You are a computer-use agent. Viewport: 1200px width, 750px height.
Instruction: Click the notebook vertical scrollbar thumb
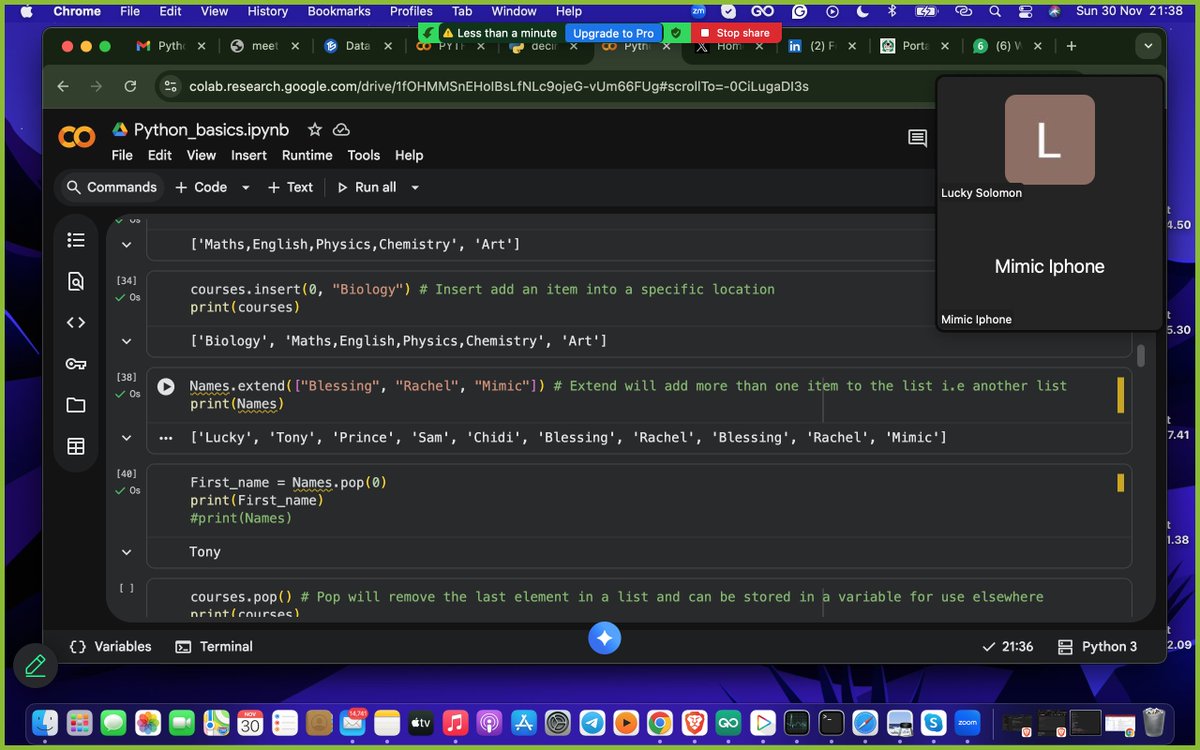(1141, 356)
